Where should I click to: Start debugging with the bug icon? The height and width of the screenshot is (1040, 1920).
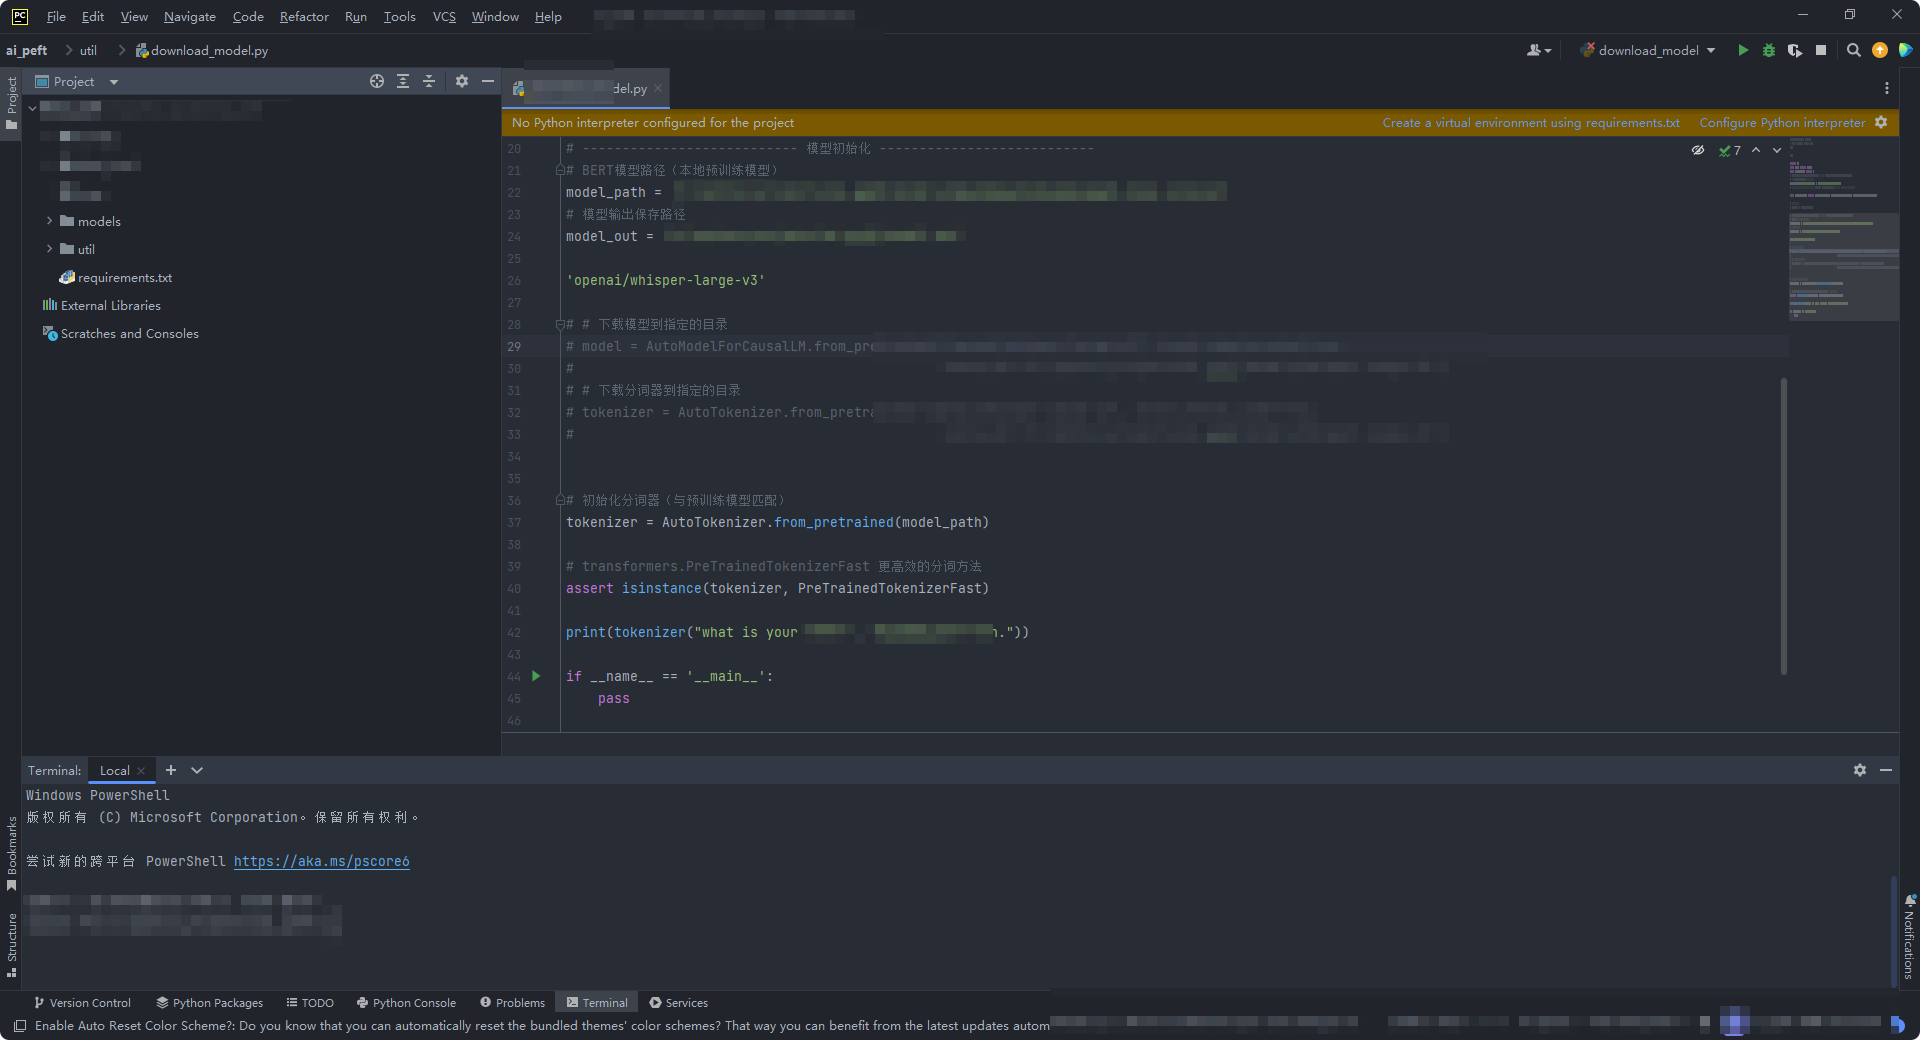1769,50
